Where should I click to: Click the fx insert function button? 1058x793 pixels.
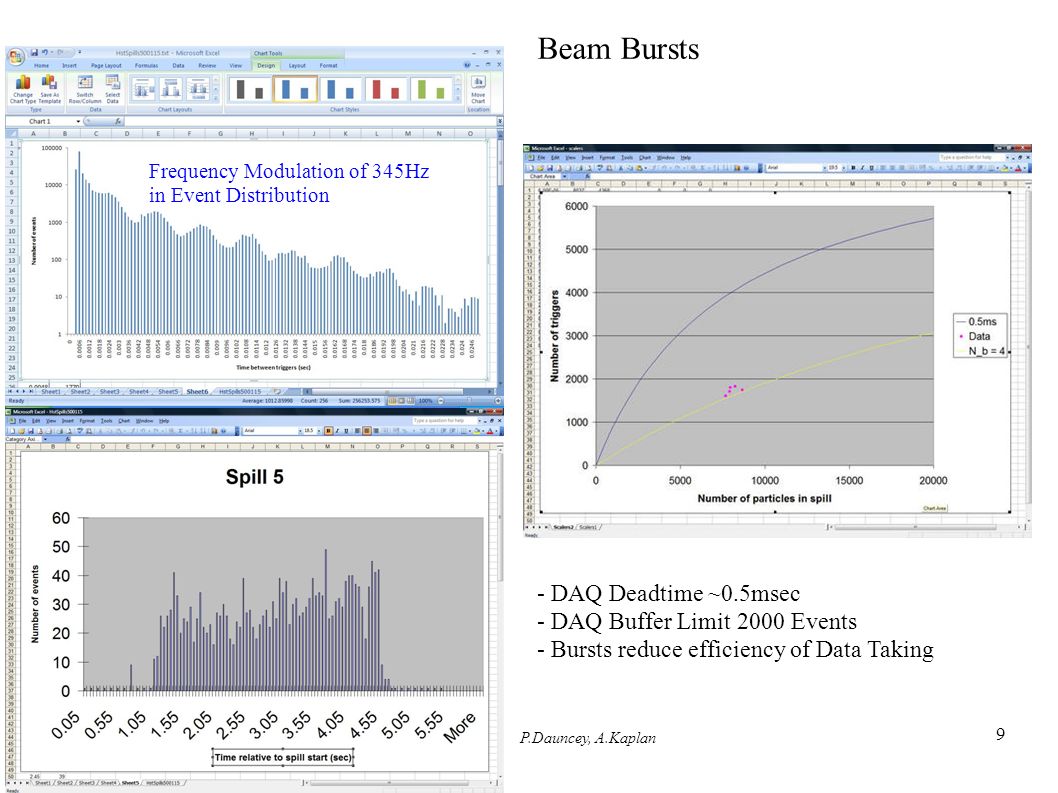tap(118, 121)
